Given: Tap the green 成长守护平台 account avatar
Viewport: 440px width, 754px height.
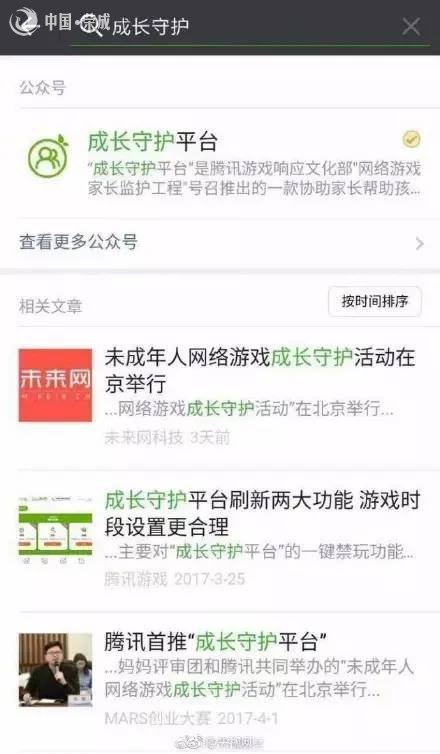Looking at the screenshot, I should click(x=48, y=156).
